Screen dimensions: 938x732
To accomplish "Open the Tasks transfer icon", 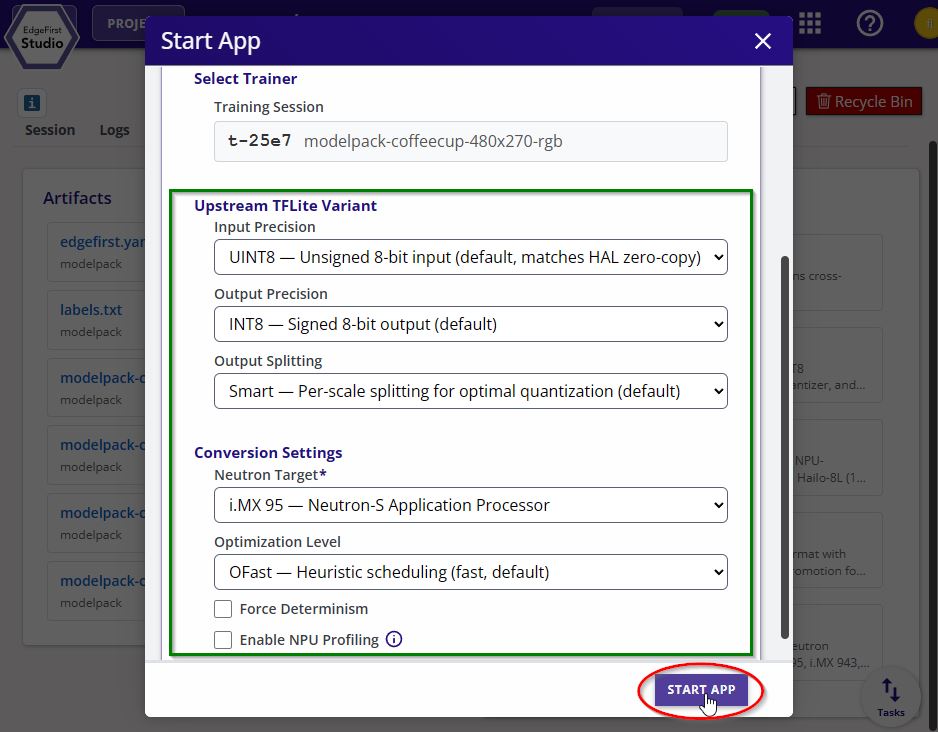I will (x=891, y=697).
